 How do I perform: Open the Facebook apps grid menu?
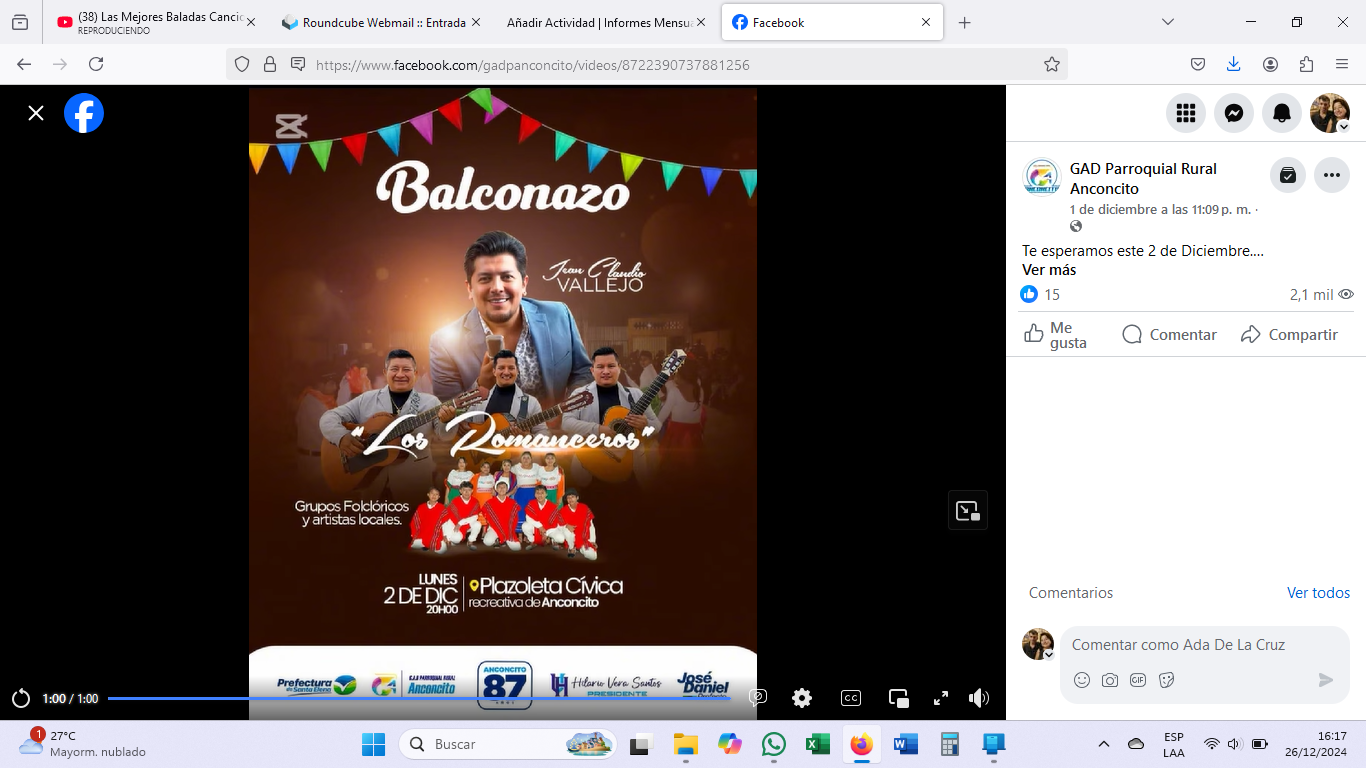pyautogui.click(x=1186, y=113)
